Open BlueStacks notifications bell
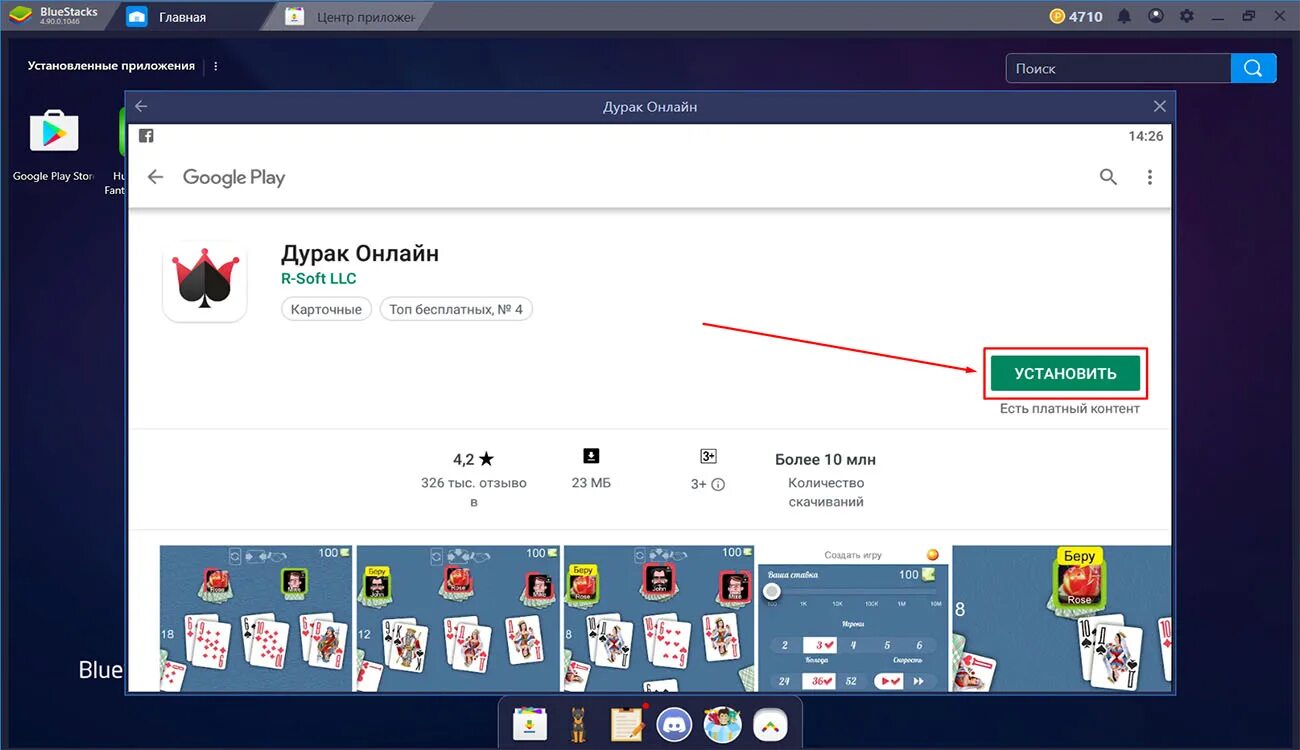Image resolution: width=1300 pixels, height=750 pixels. pos(1124,16)
